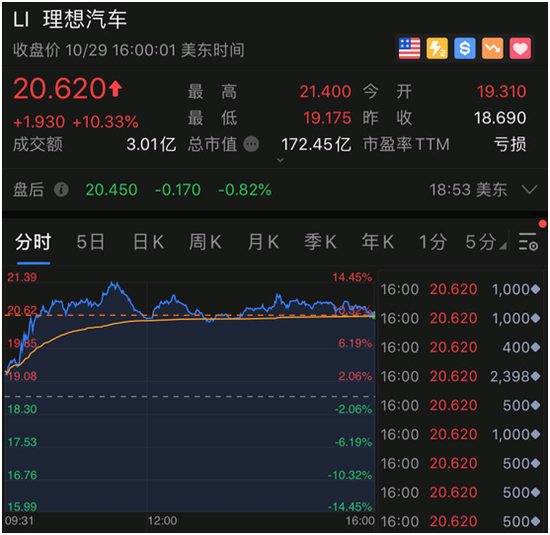The height and width of the screenshot is (535, 550).
Task: Select the 周K chart tab
Action: pos(205,242)
